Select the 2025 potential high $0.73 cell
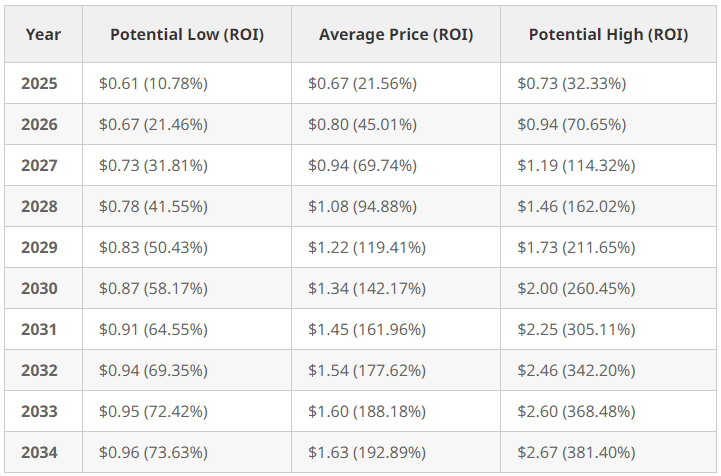 [571, 83]
